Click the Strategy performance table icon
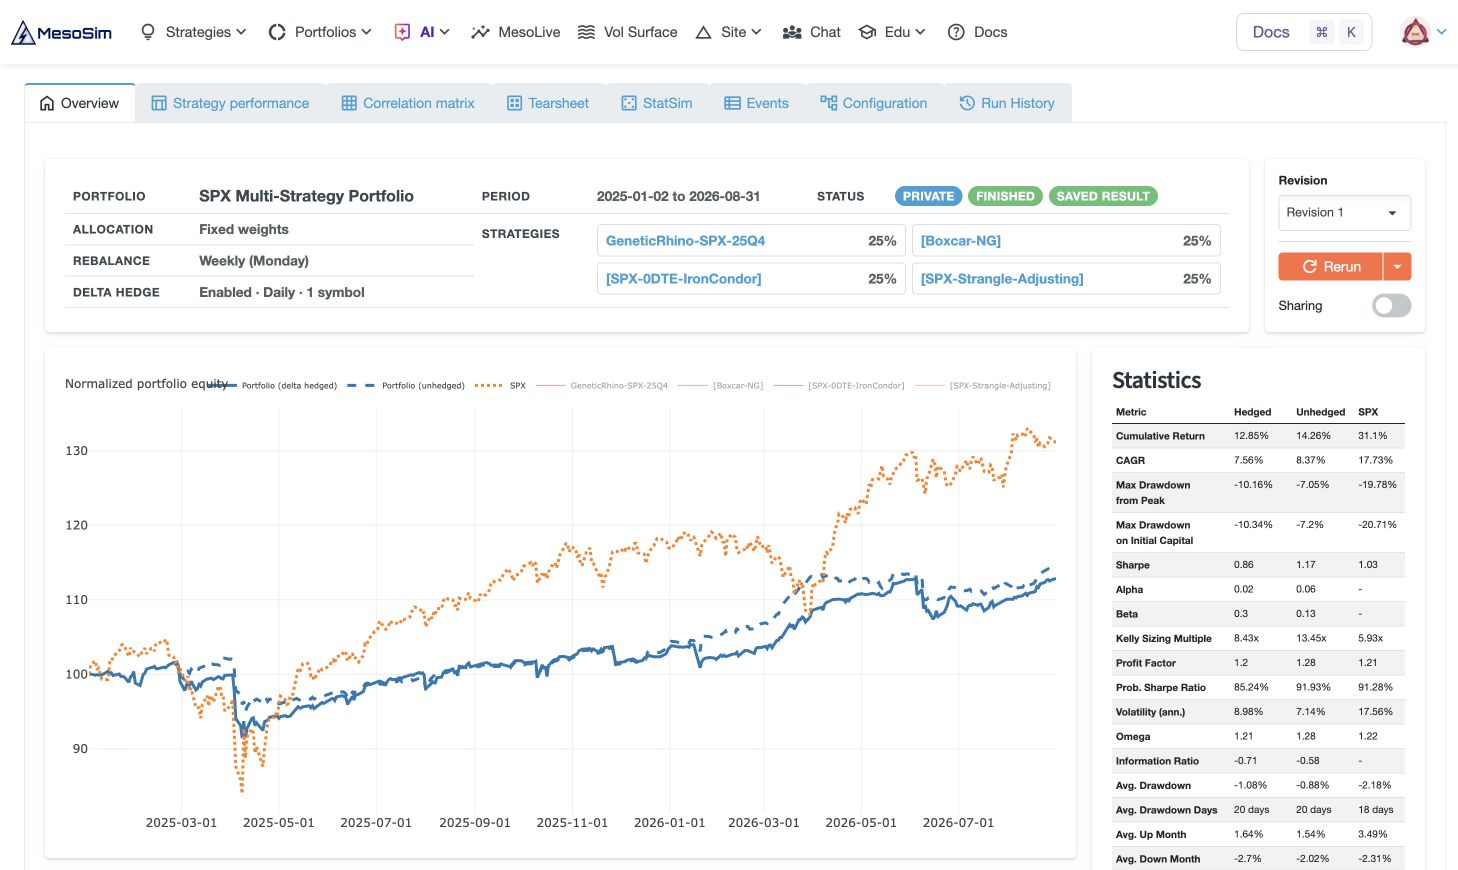Image resolution: width=1458 pixels, height=870 pixels. 159,103
